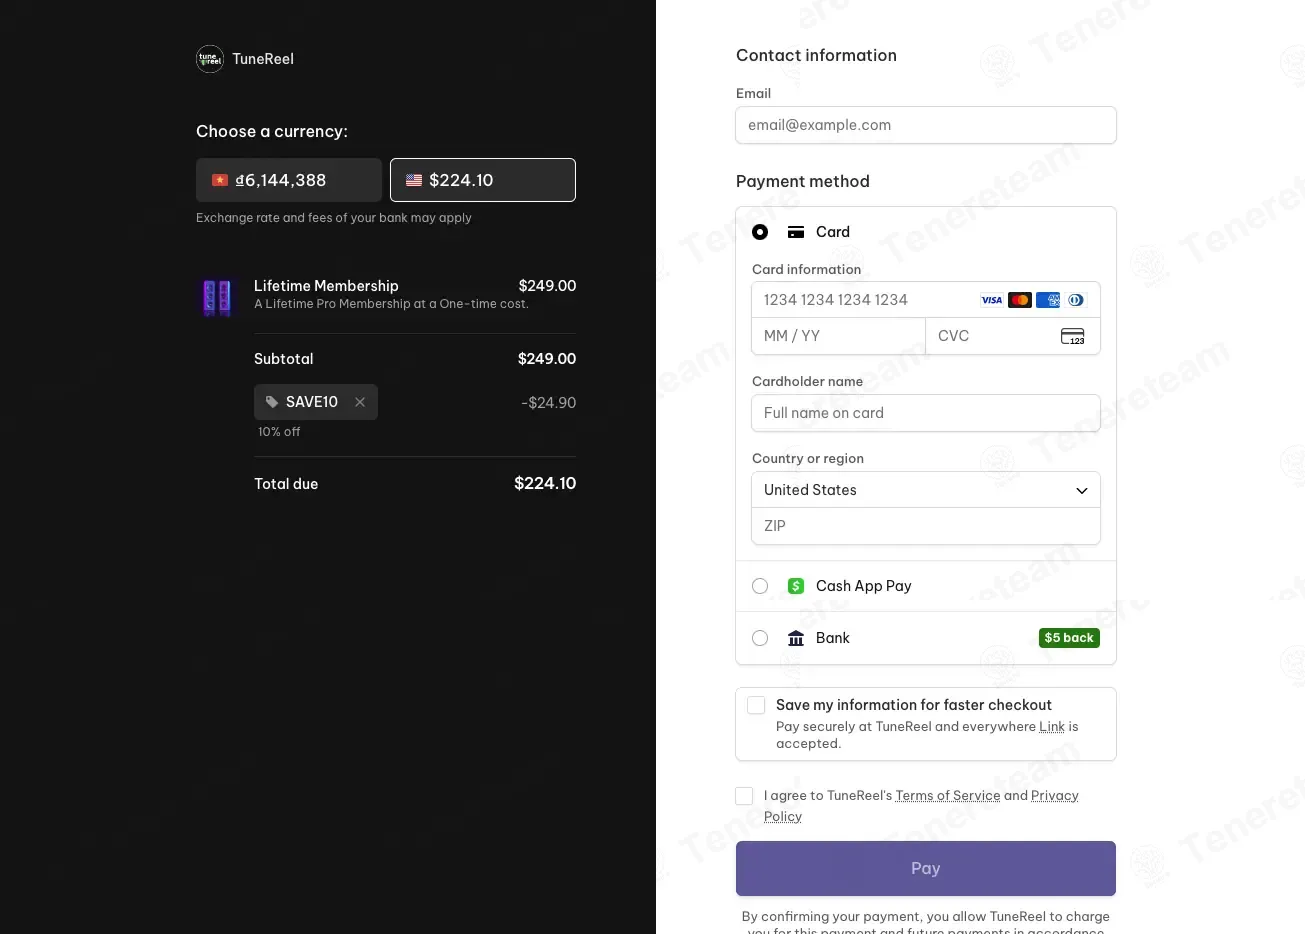Click the SAVE10 coupon tag icon
The width and height of the screenshot is (1305, 934).
pos(272,402)
